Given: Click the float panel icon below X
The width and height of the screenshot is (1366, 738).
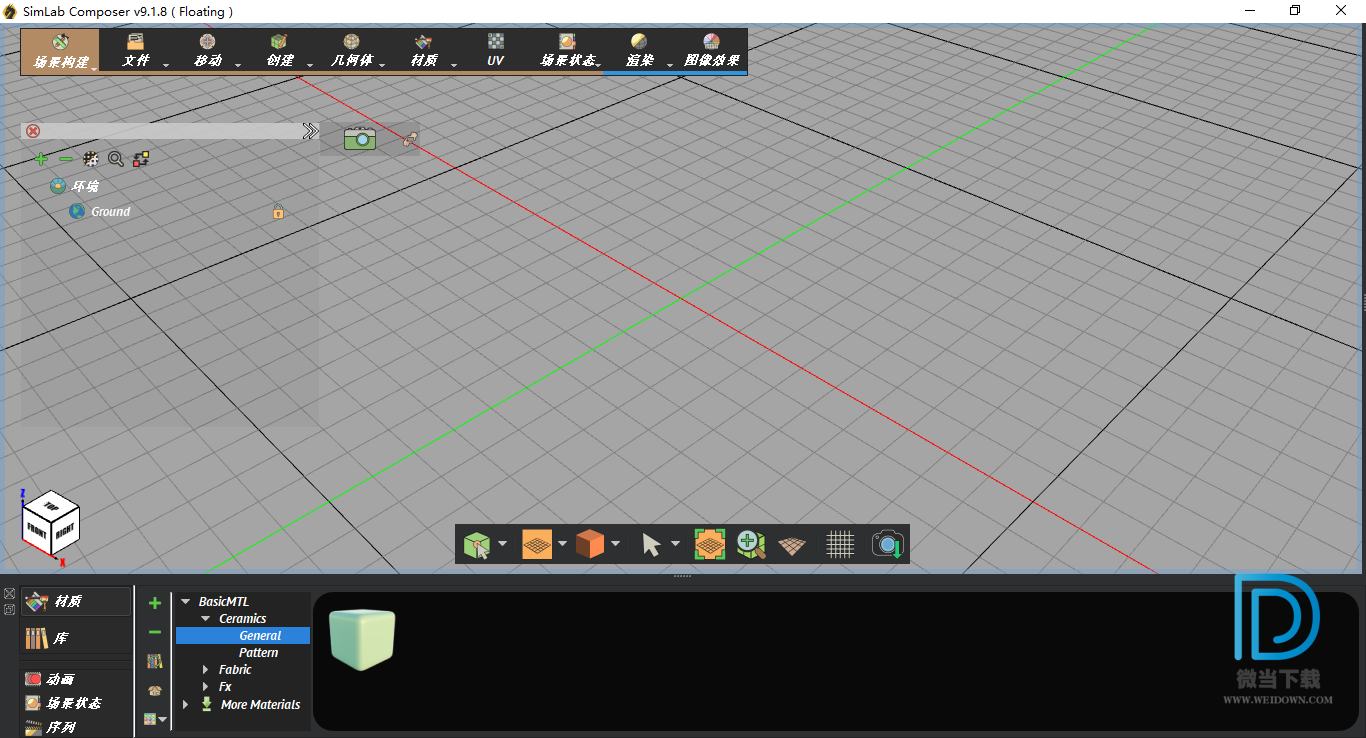Looking at the screenshot, I should 9,609.
